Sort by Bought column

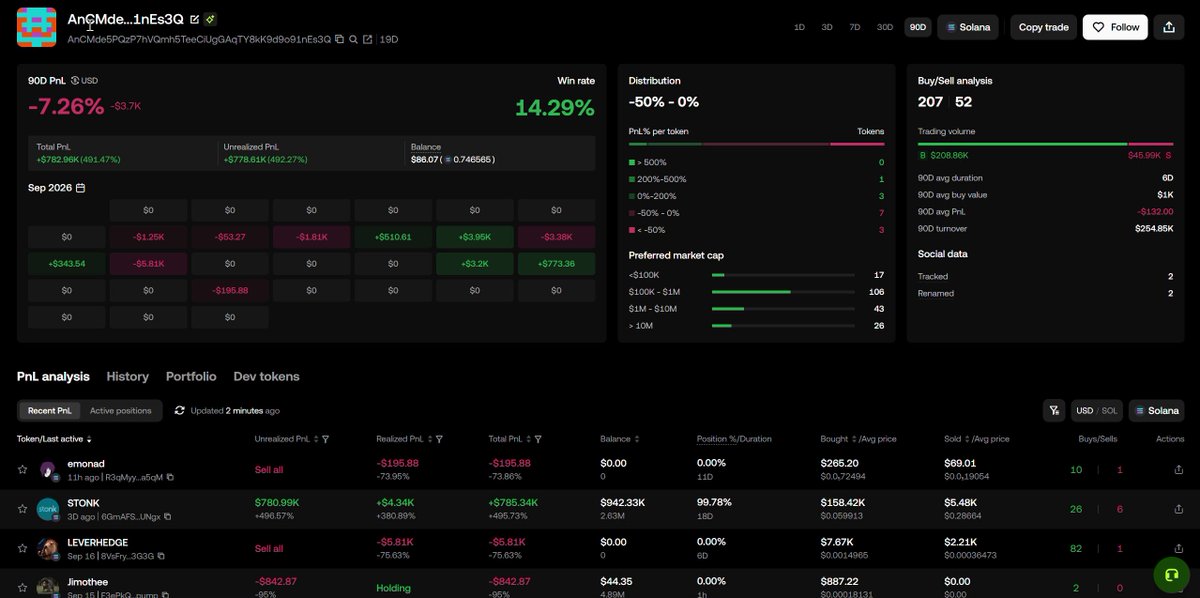(853, 439)
